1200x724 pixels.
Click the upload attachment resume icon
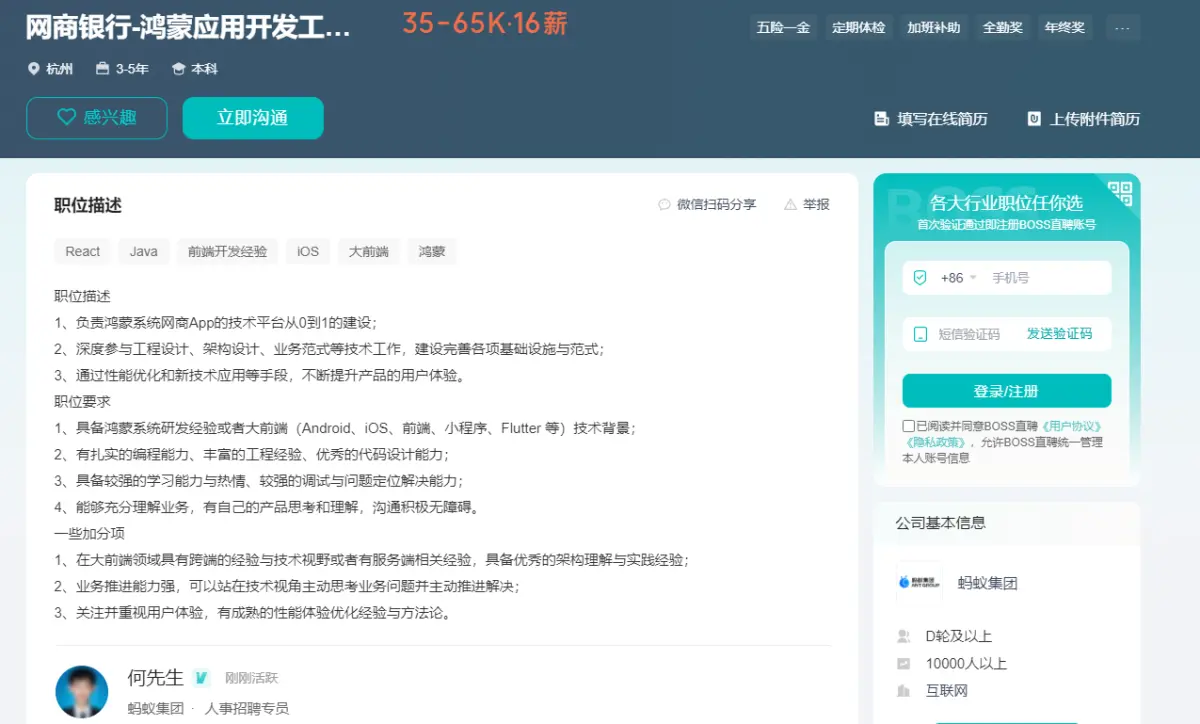1034,119
